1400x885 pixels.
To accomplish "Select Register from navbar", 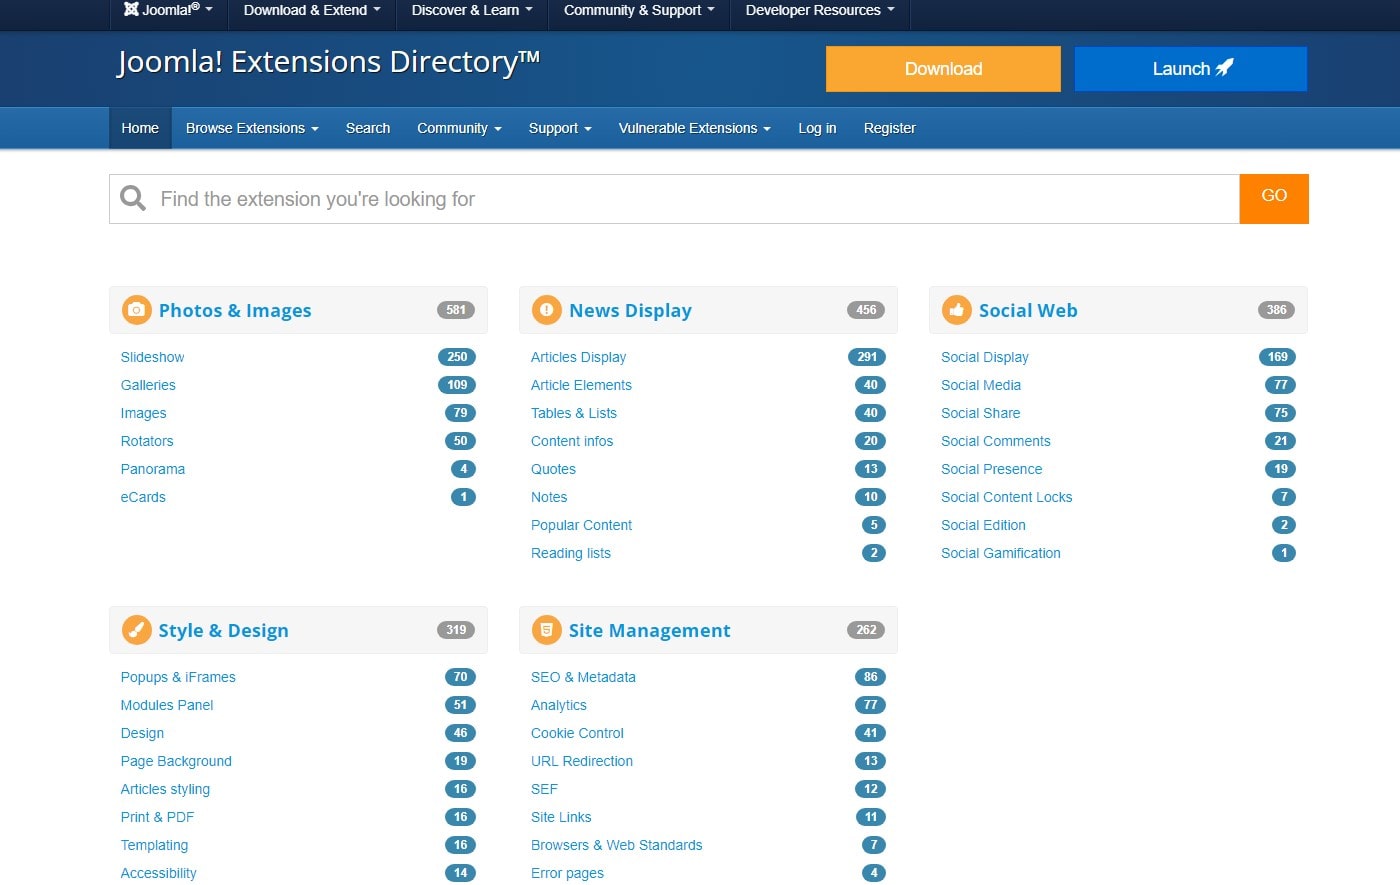I will point(890,128).
